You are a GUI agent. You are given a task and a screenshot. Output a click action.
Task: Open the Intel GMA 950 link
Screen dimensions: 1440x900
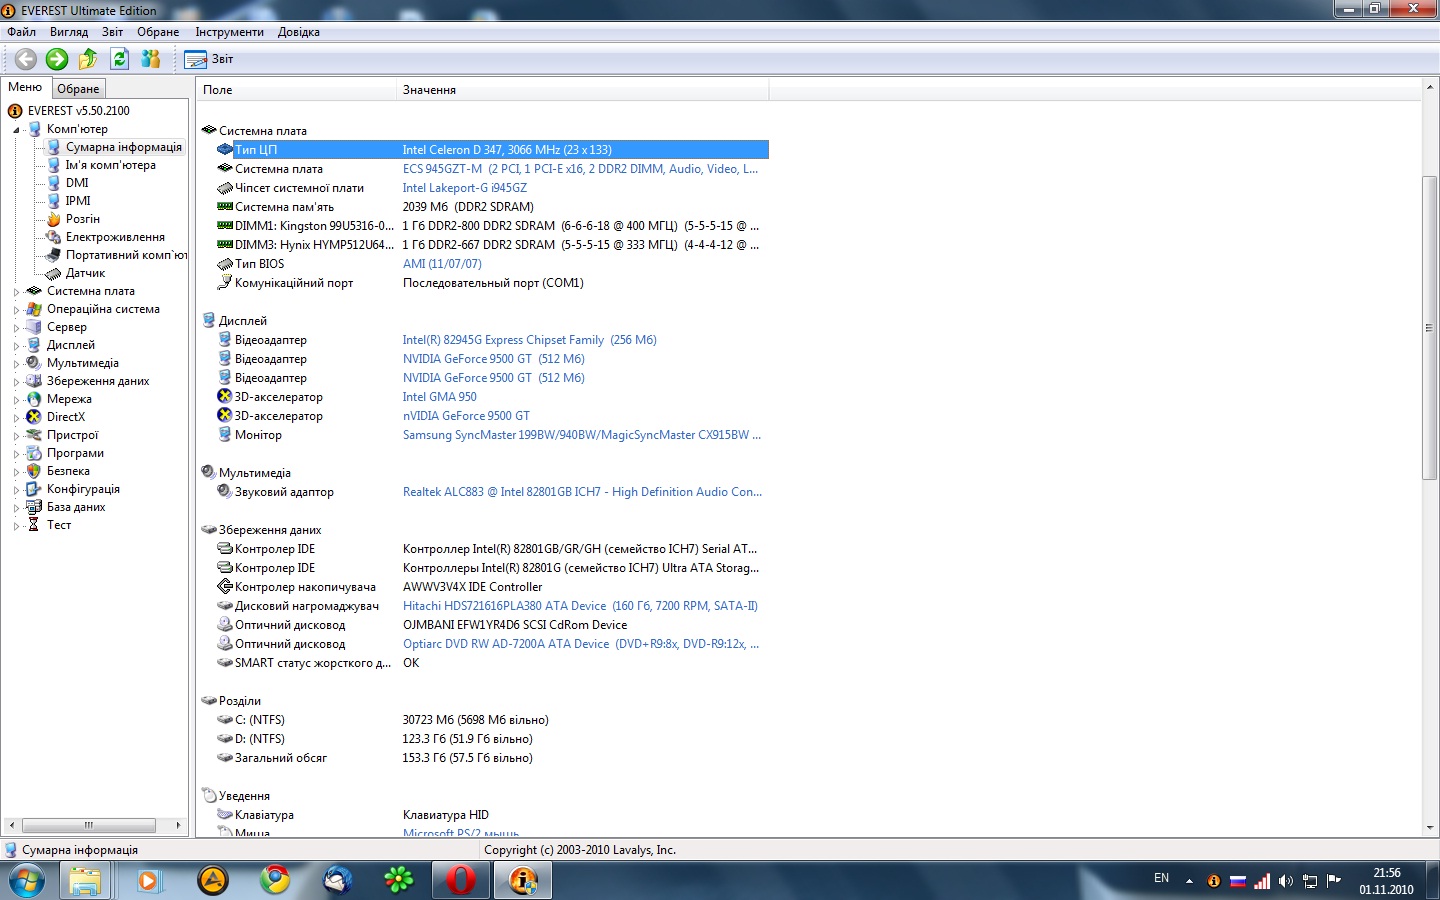(x=439, y=397)
